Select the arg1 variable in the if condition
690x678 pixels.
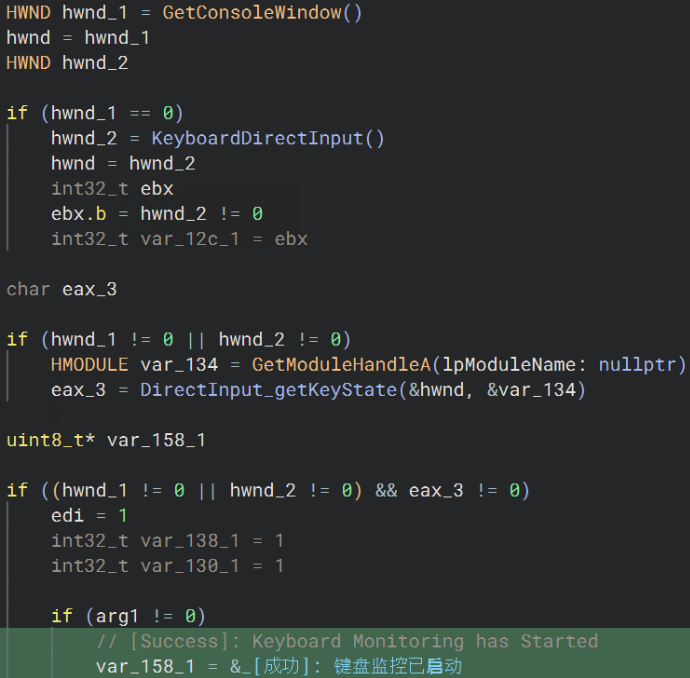click(x=117, y=616)
